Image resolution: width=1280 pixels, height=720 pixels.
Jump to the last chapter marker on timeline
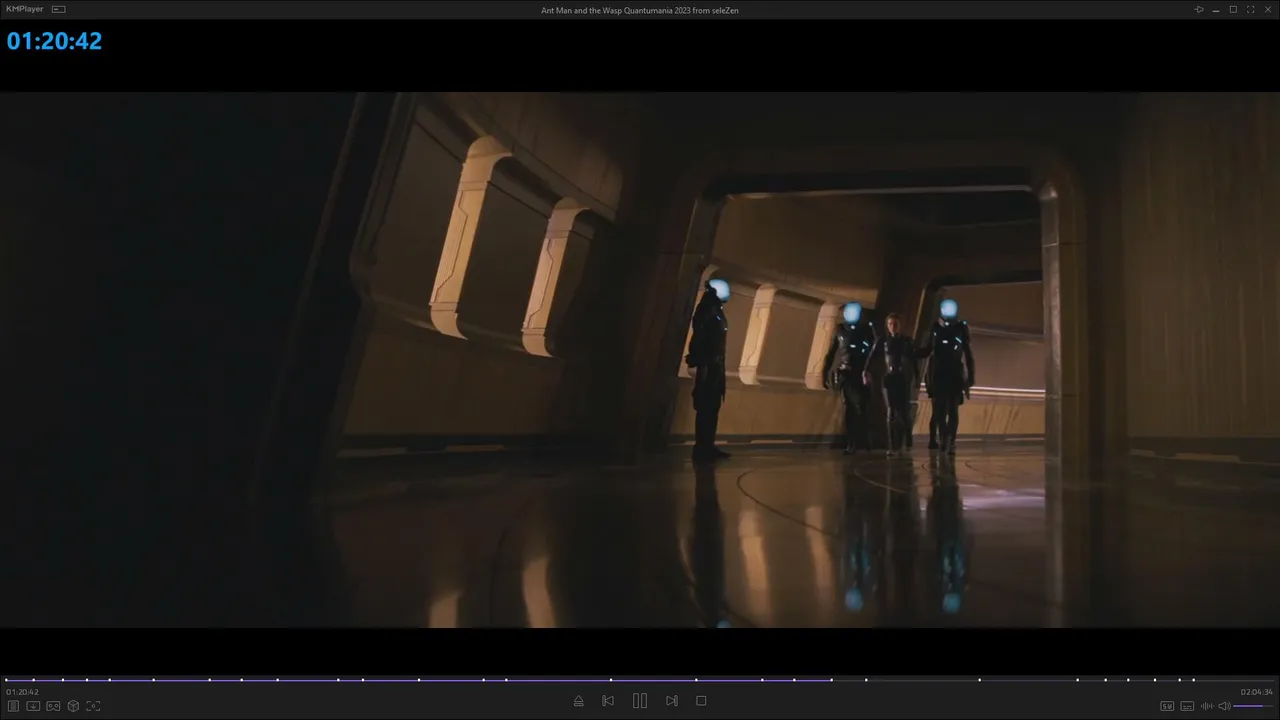pyautogui.click(x=1193, y=680)
